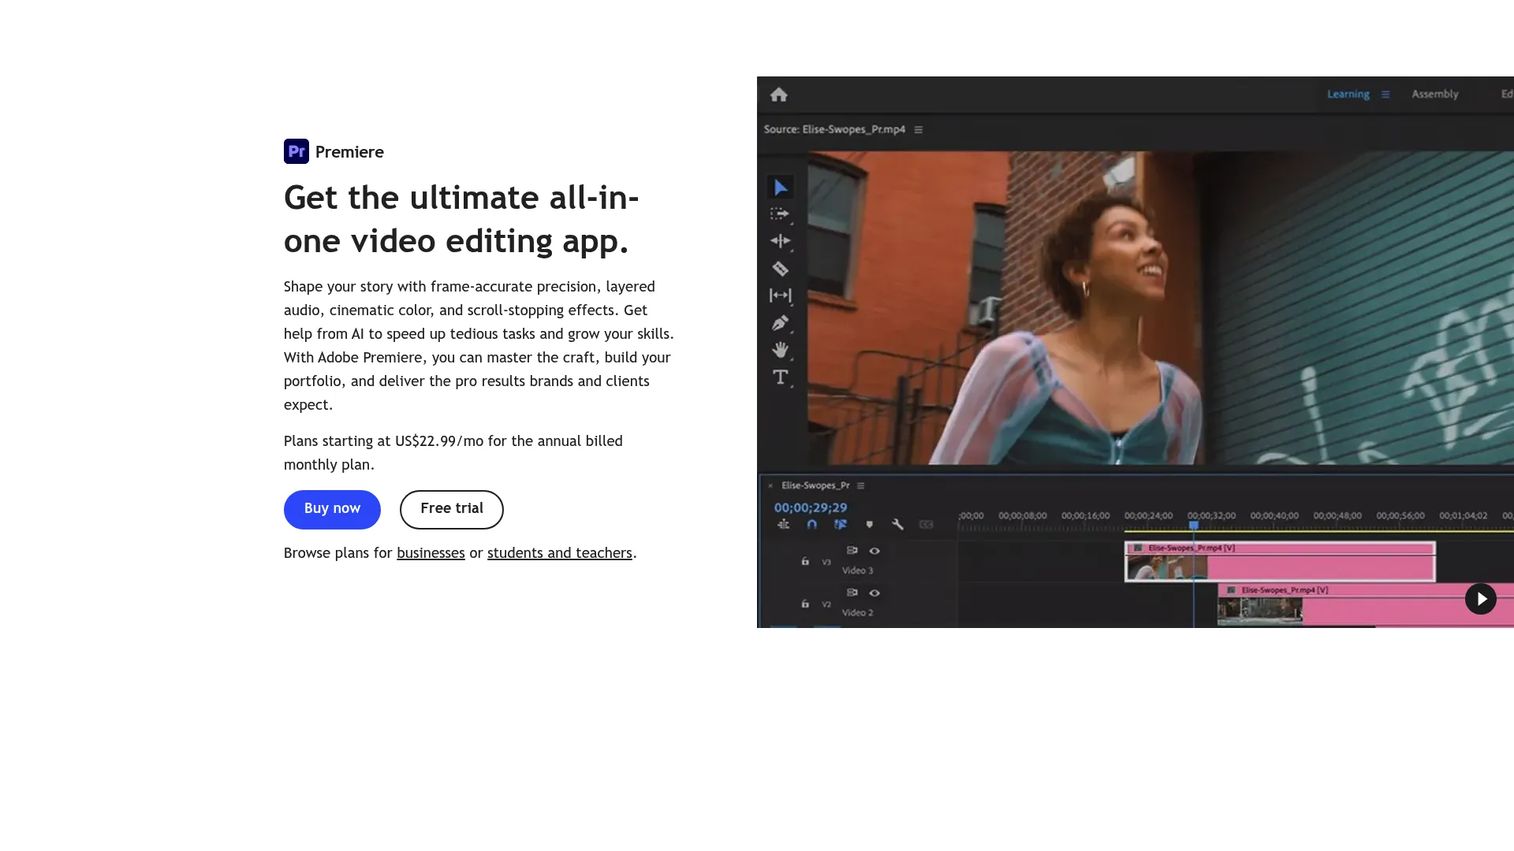Open the businesses plans link
1514x851 pixels.
coord(431,553)
